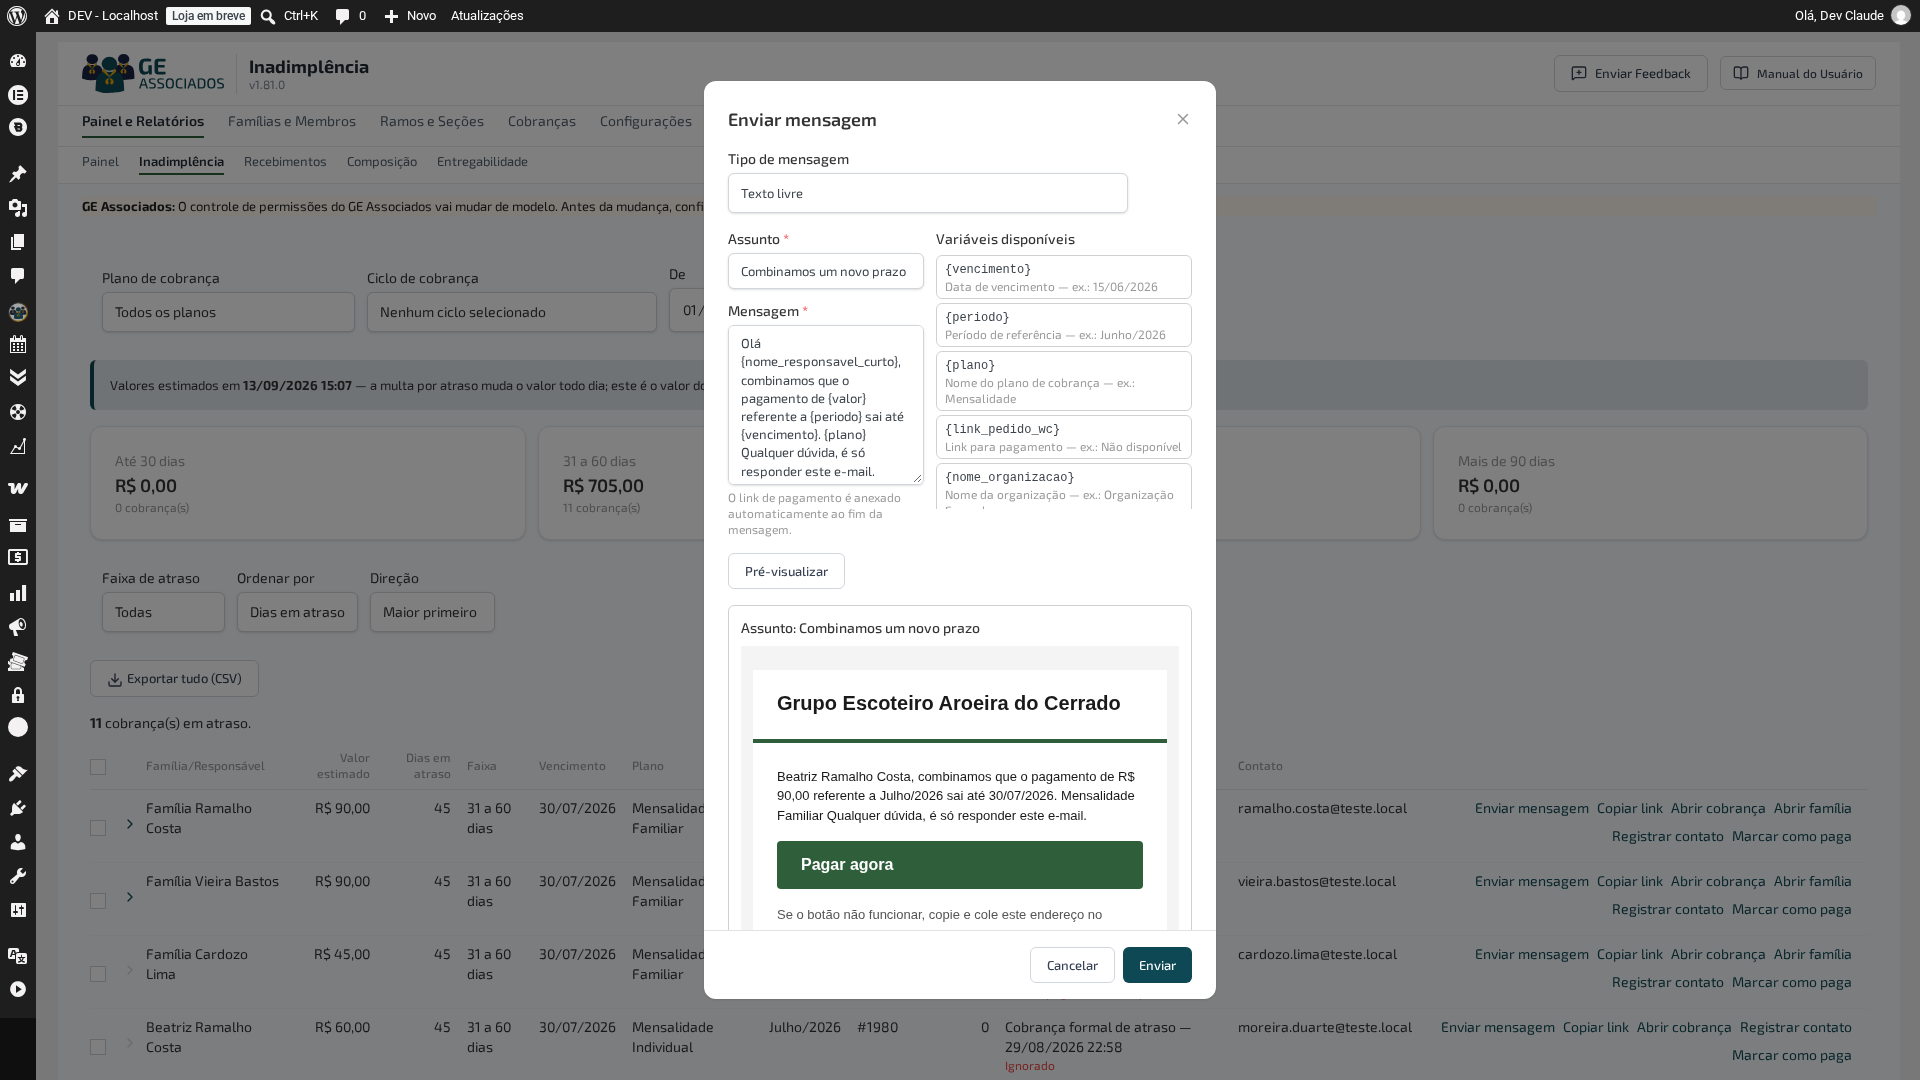
Task: Check the Família Cardozo Lima row checkbox
Action: tap(98, 974)
